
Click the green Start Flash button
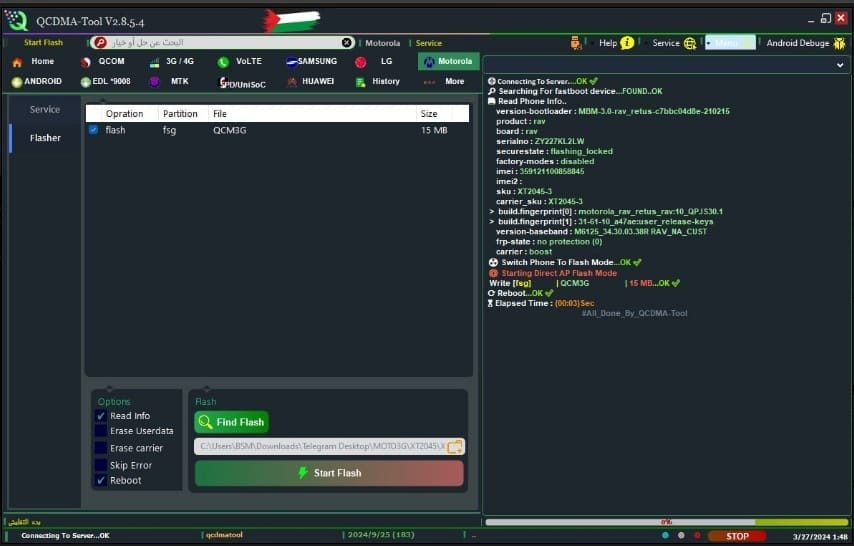(329, 473)
